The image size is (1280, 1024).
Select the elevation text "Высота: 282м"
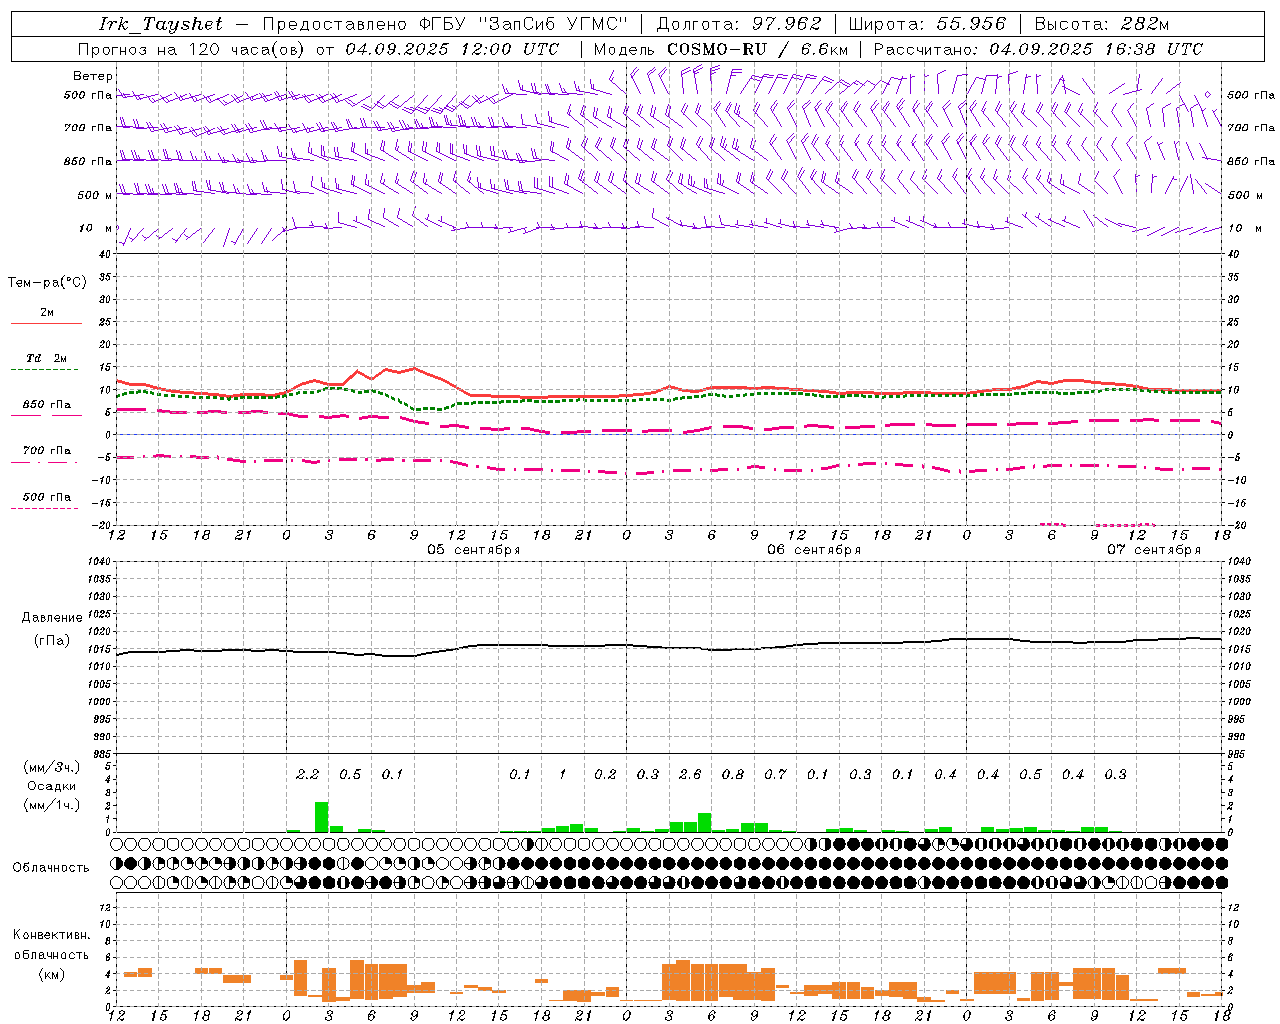click(1101, 24)
